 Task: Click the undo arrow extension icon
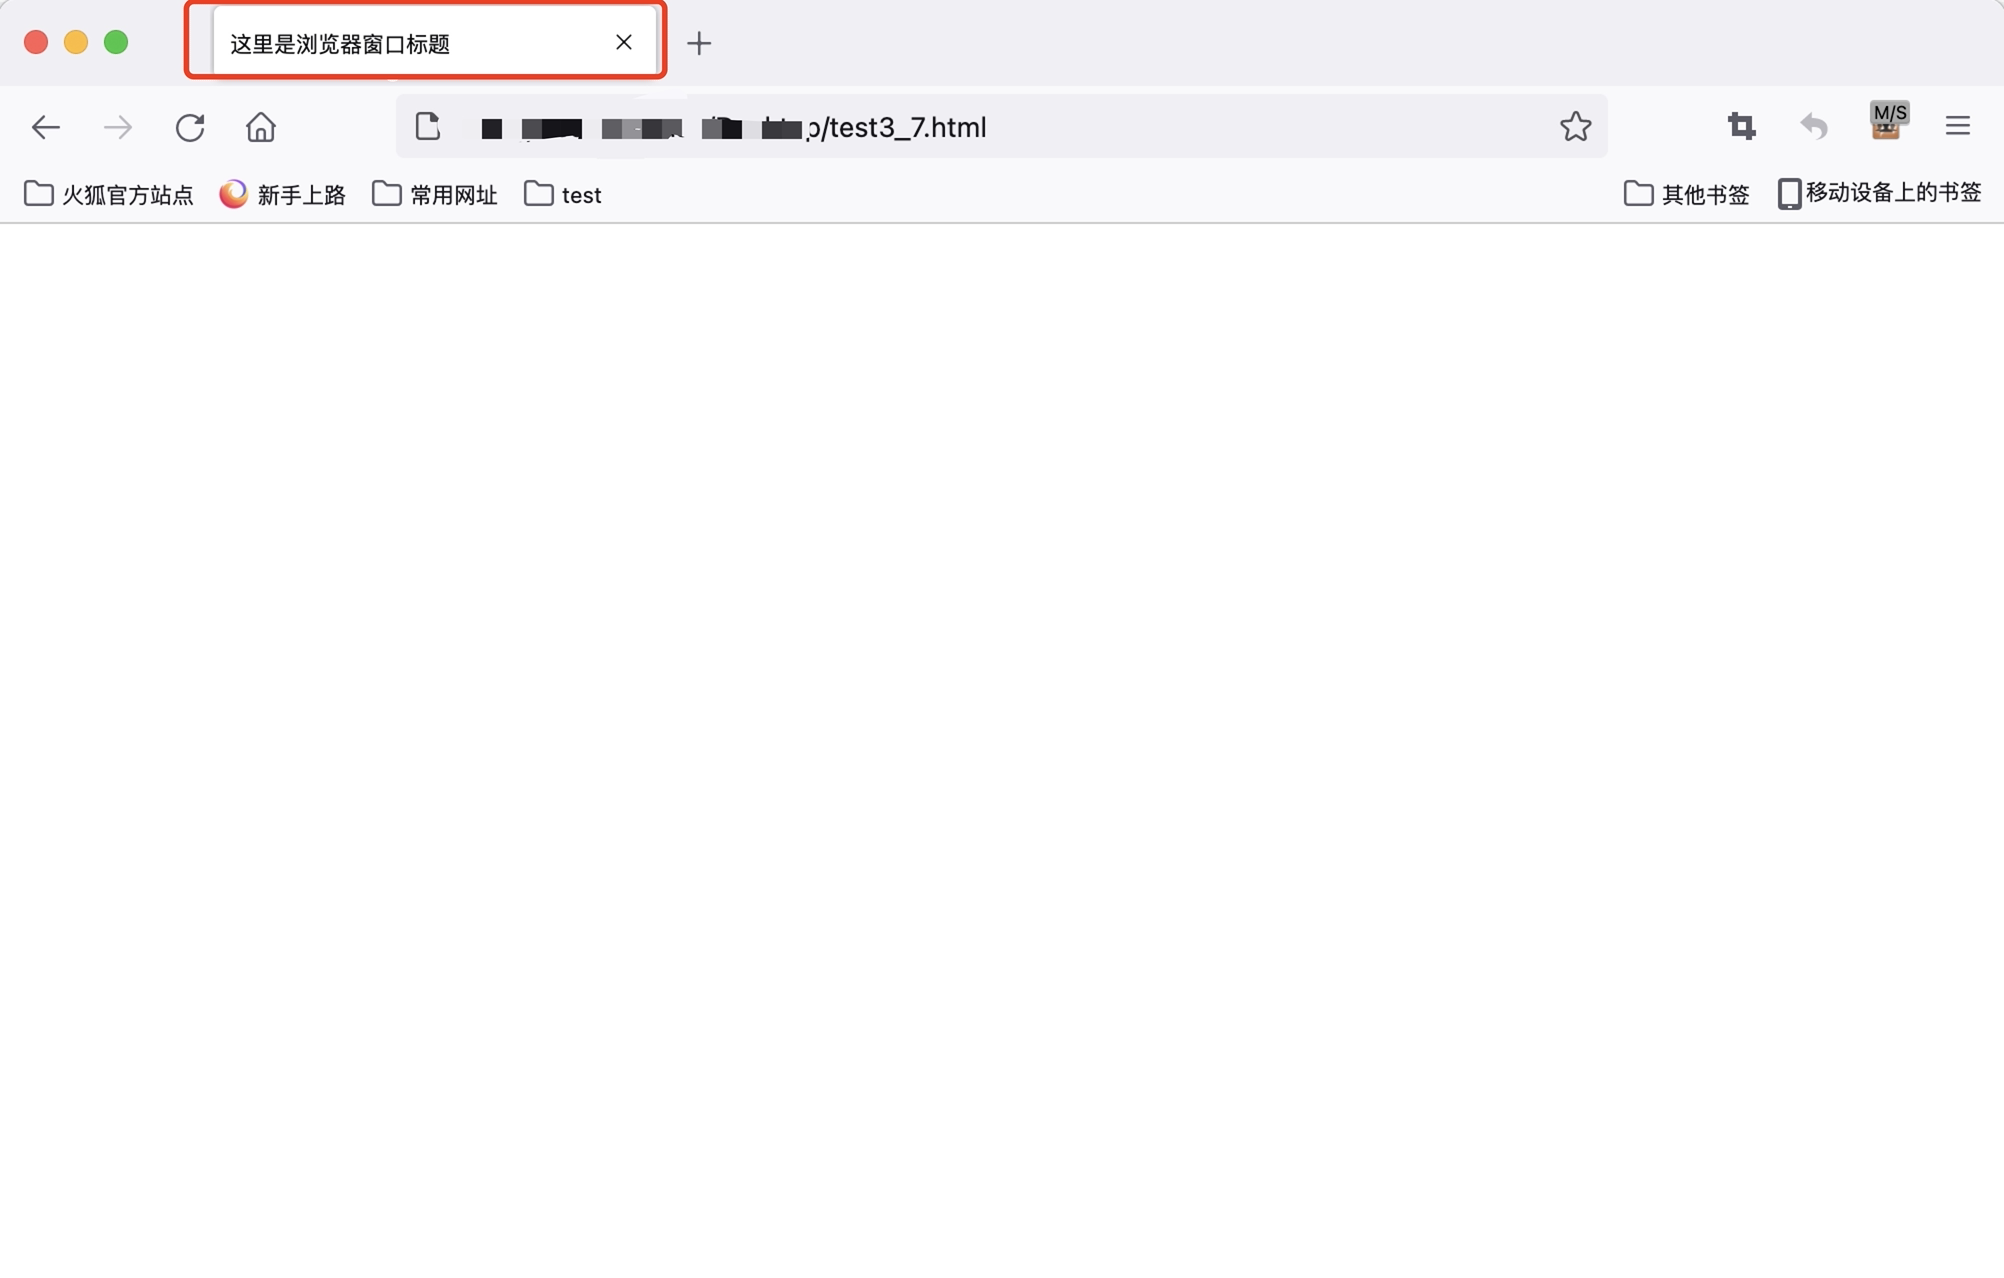pyautogui.click(x=1814, y=126)
